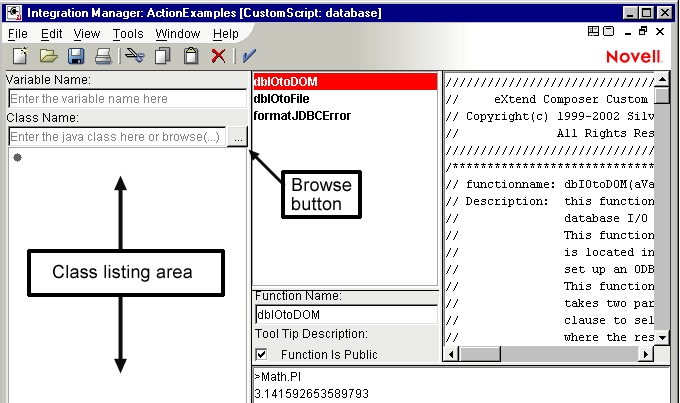Restore the inner document window
Screen dimensions: 680x403
(x=643, y=31)
